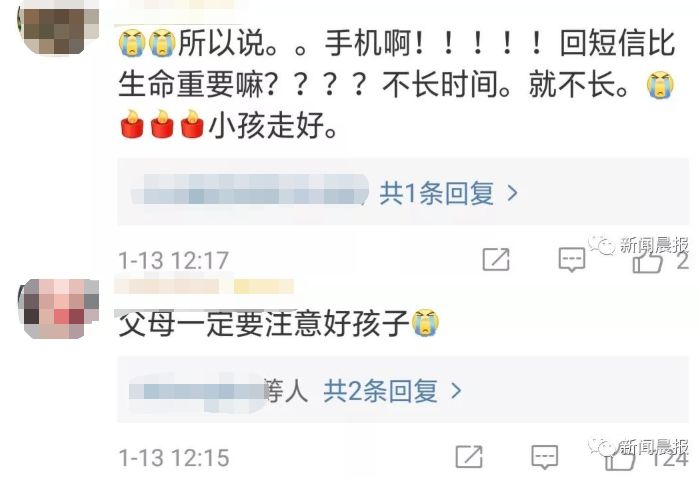This screenshot has width=699, height=487.
Task: Open the first commenter's pixelated avatar
Action: coord(58,29)
